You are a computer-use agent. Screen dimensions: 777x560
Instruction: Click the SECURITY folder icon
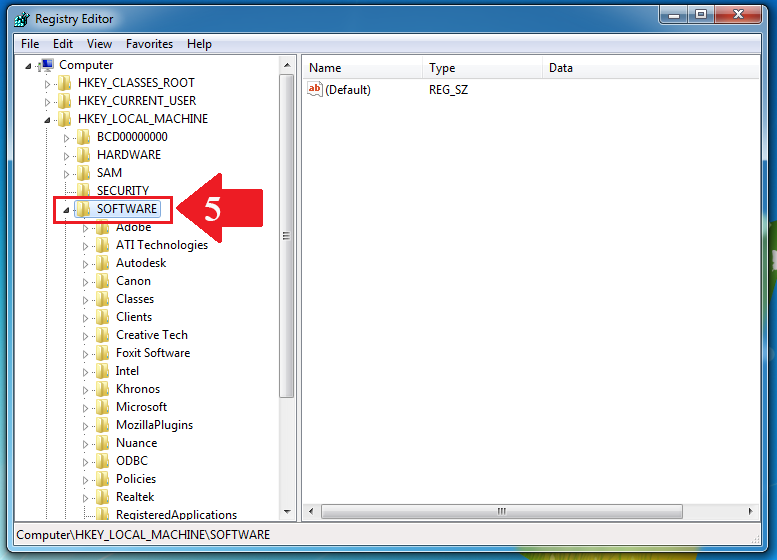(83, 190)
